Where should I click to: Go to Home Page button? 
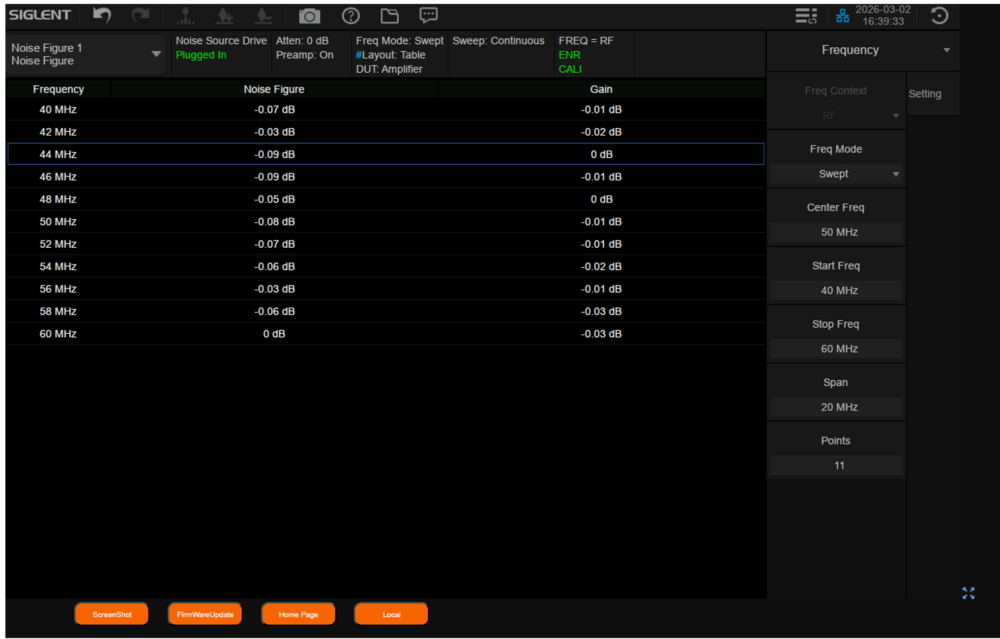click(x=298, y=614)
